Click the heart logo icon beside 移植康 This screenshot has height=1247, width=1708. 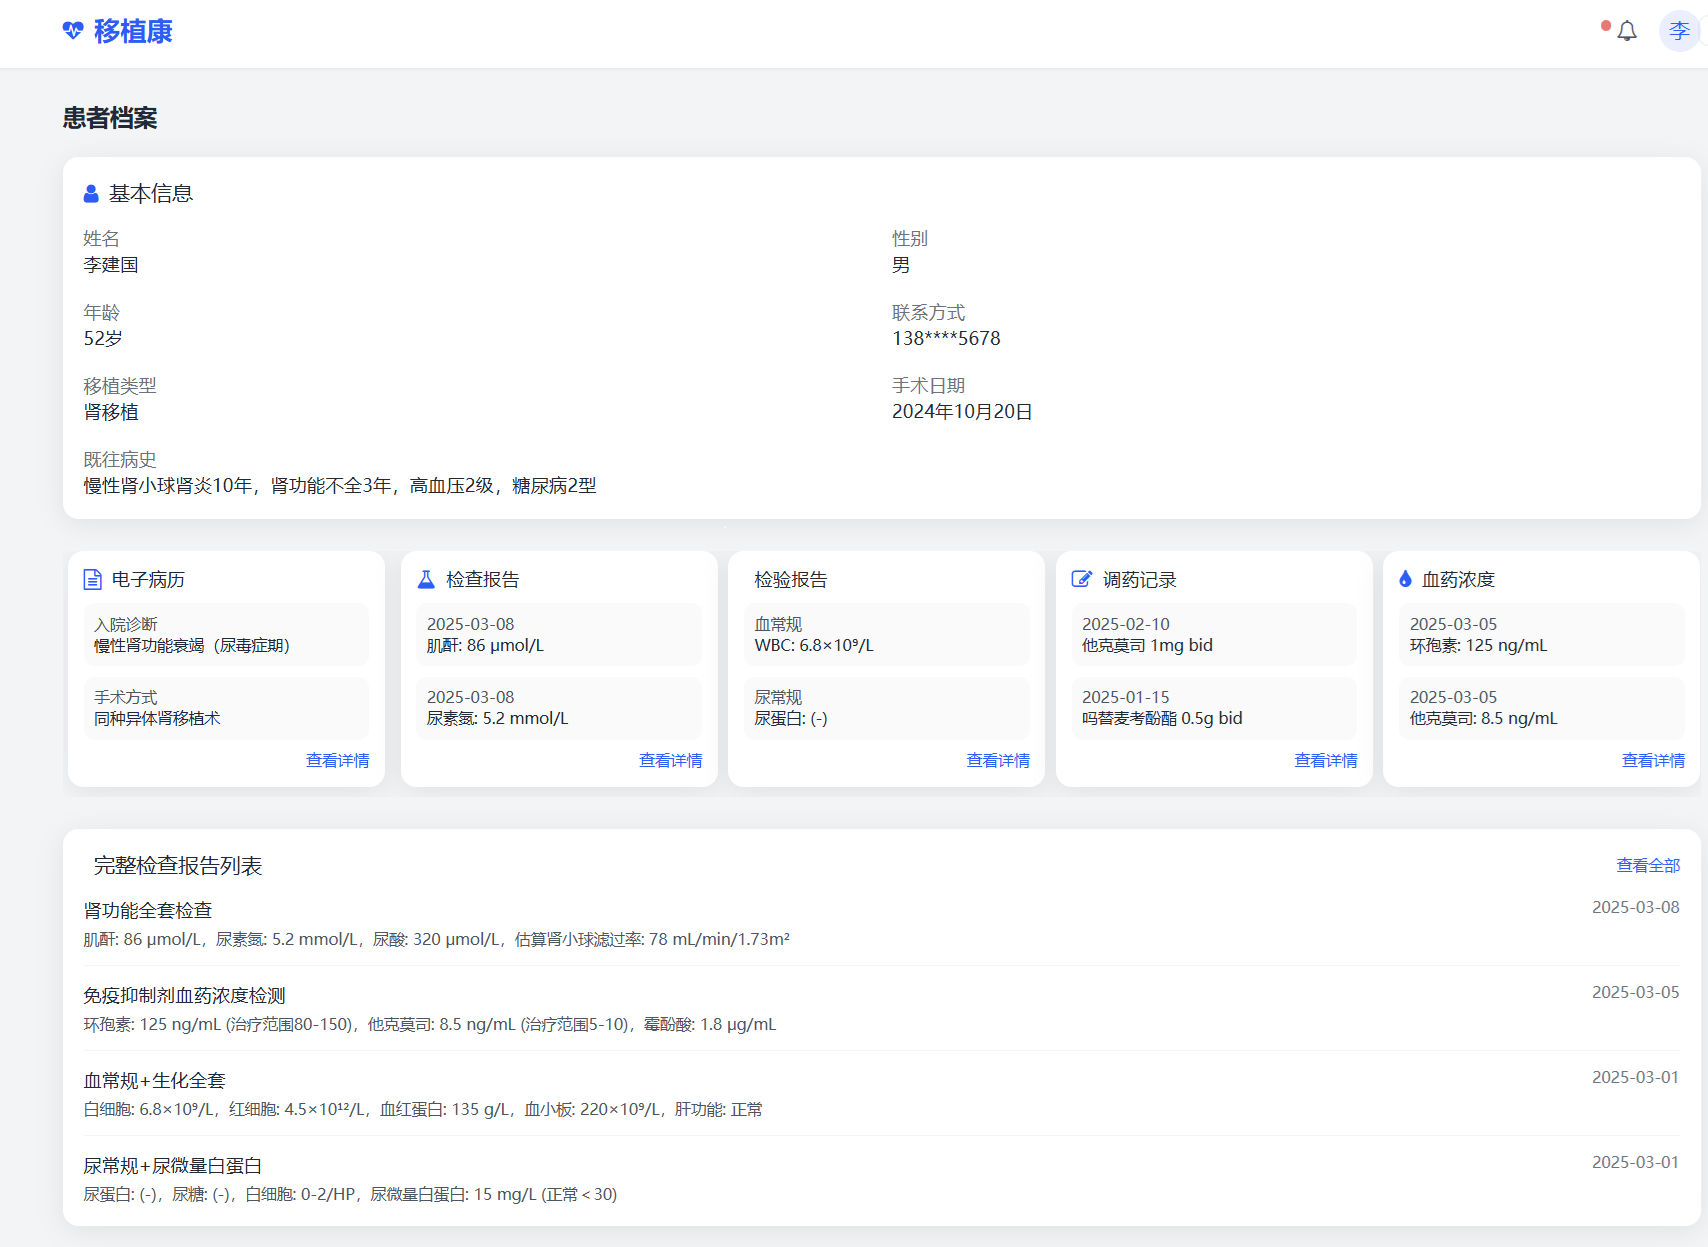click(x=72, y=31)
